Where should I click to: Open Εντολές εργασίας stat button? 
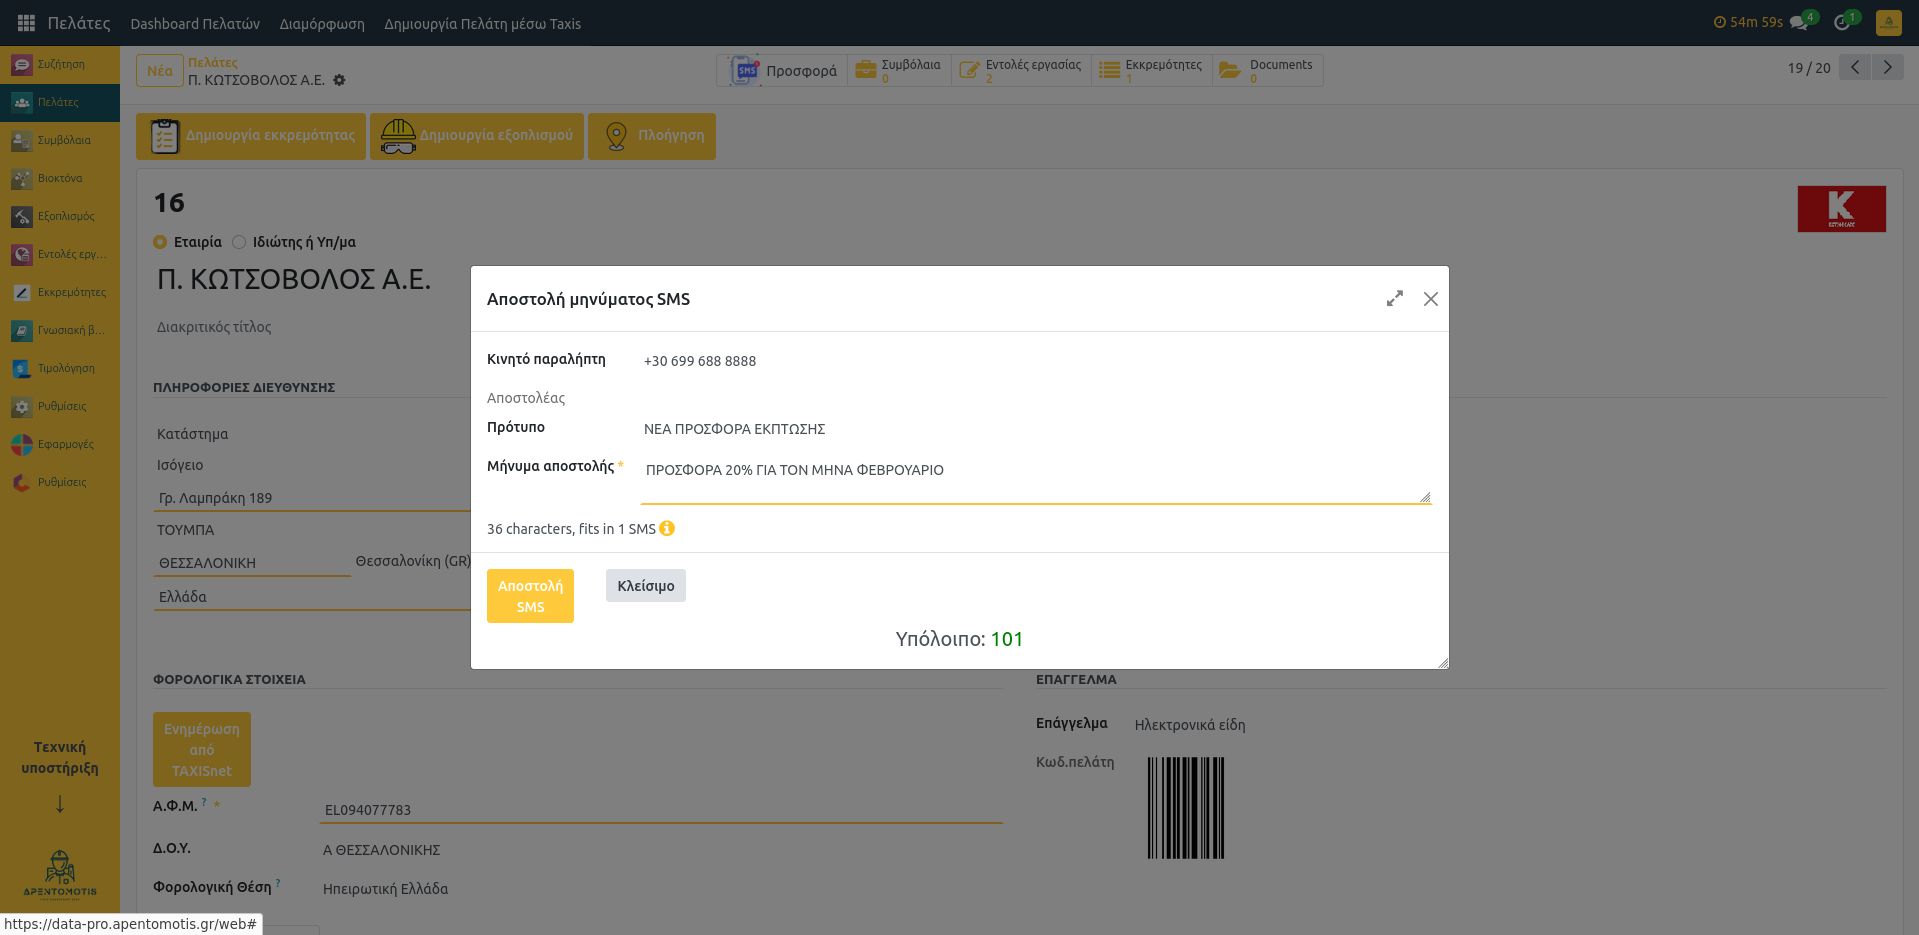coord(1021,70)
